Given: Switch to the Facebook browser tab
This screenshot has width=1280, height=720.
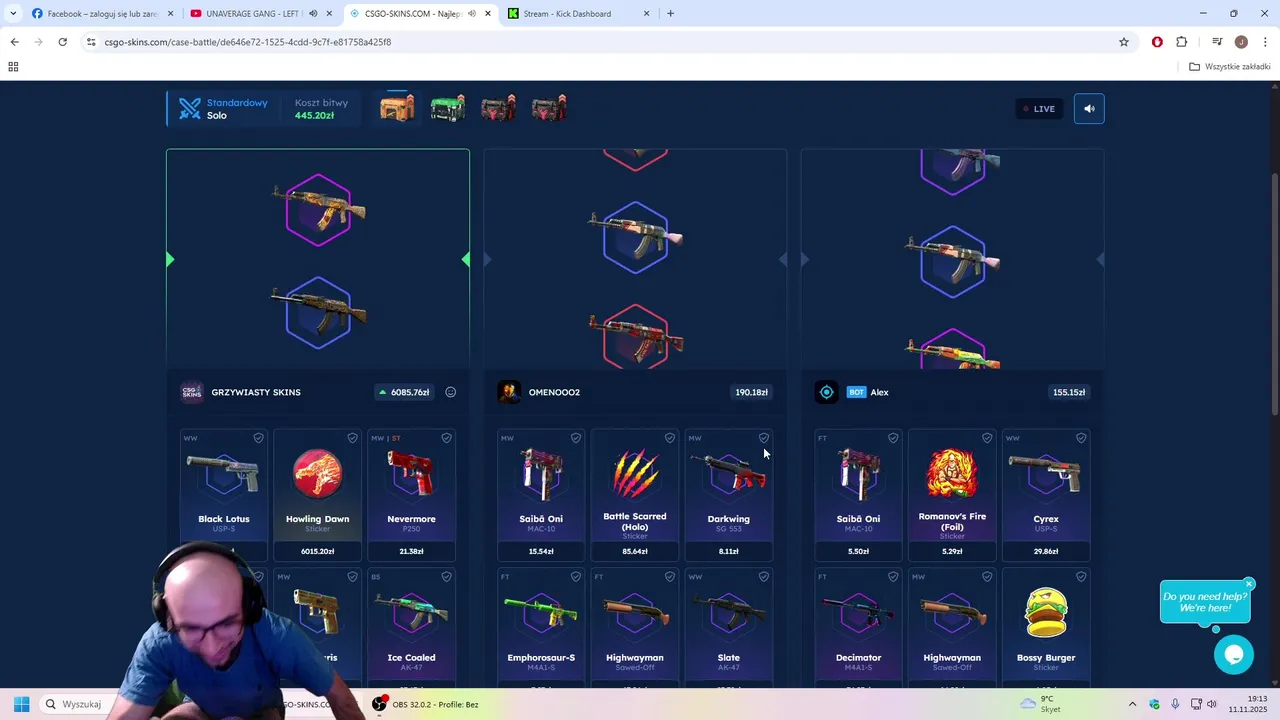Looking at the screenshot, I should point(102,14).
